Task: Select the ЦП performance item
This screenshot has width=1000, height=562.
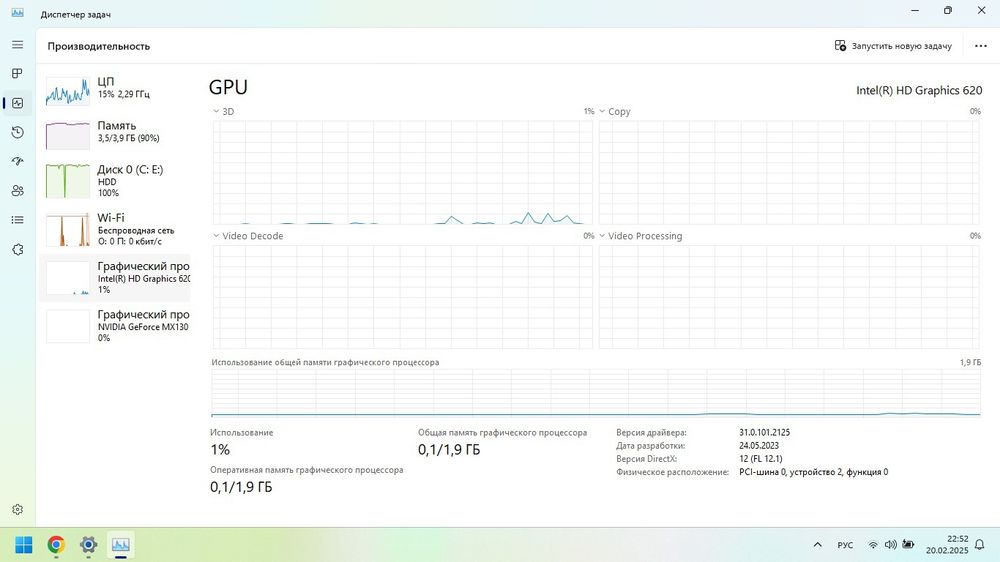Action: 115,90
